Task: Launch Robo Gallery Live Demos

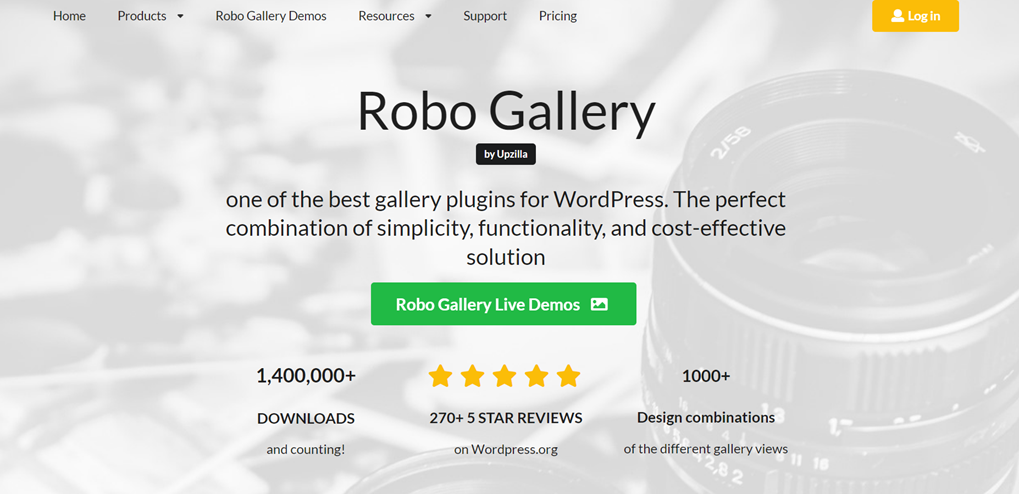Action: [488, 304]
